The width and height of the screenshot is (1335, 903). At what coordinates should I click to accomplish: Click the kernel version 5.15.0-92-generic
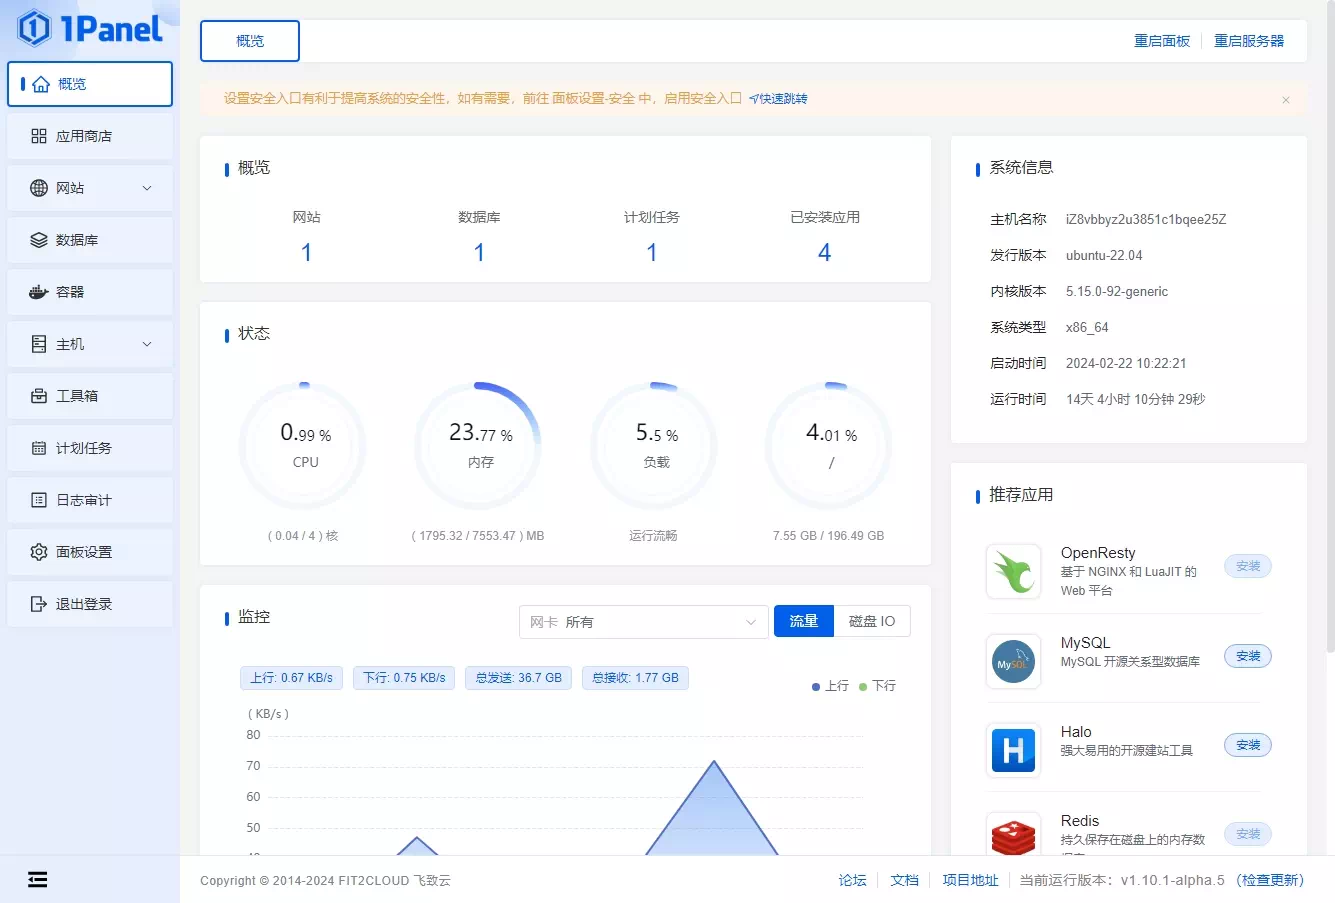coord(1117,292)
